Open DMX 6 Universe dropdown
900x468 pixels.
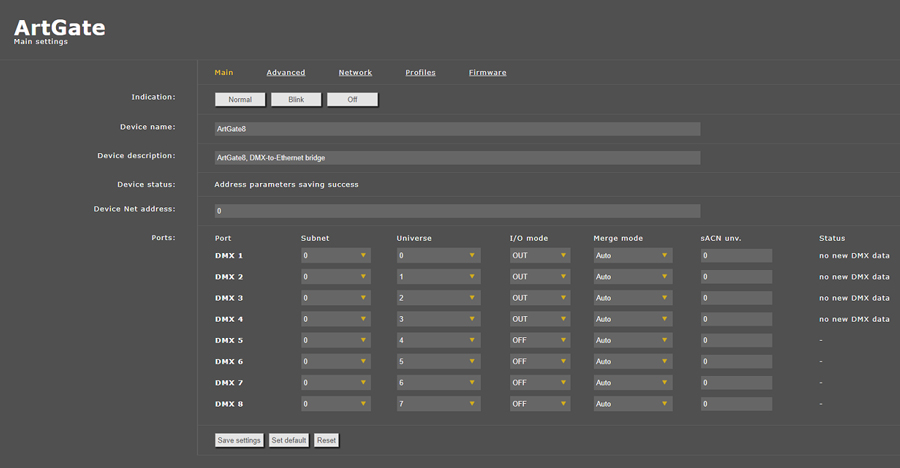(x=439, y=362)
